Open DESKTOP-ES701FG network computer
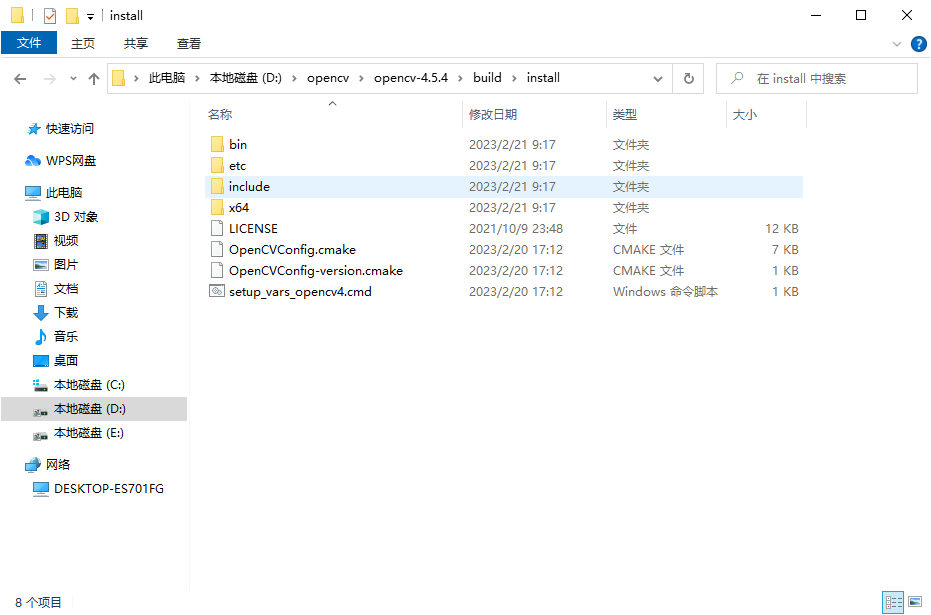 [x=109, y=489]
